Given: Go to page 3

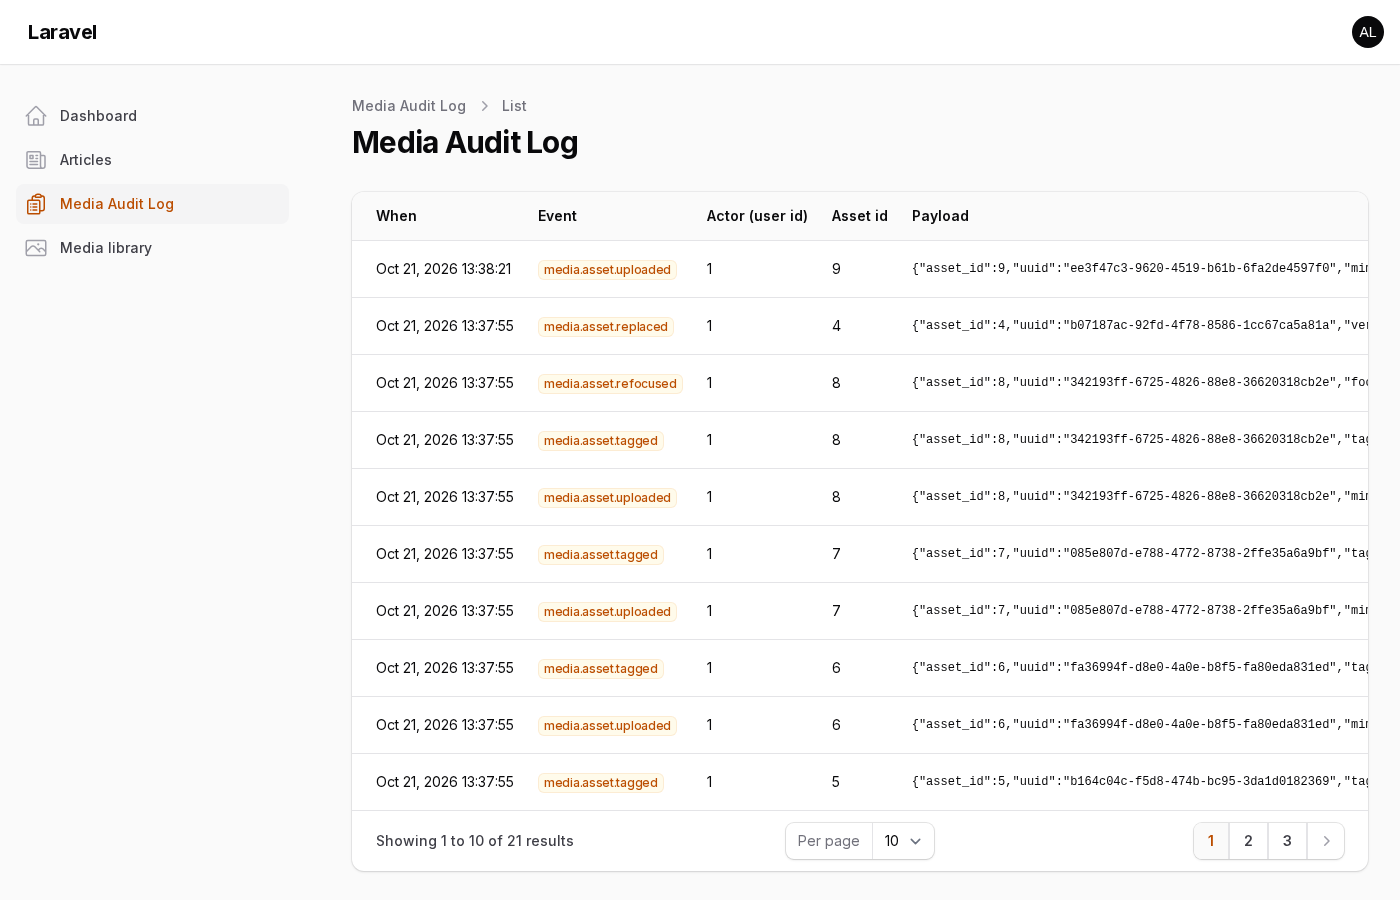Looking at the screenshot, I should (1287, 841).
